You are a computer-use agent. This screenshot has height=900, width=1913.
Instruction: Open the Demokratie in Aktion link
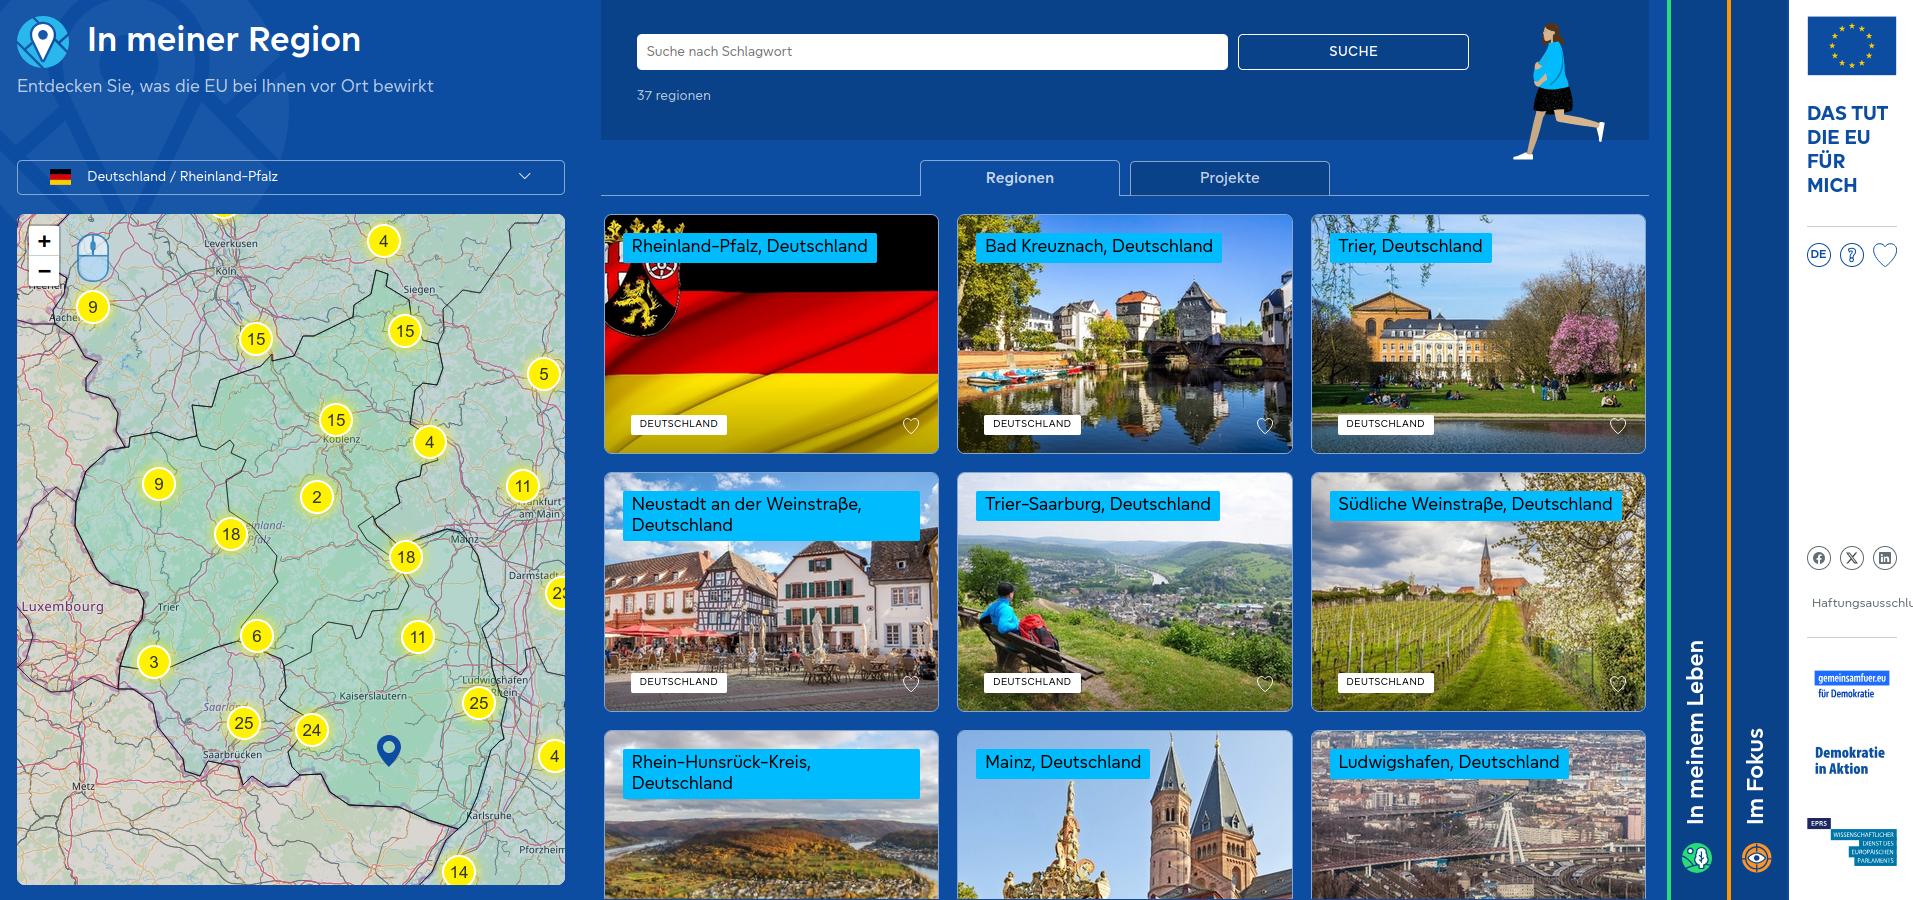tap(1849, 761)
